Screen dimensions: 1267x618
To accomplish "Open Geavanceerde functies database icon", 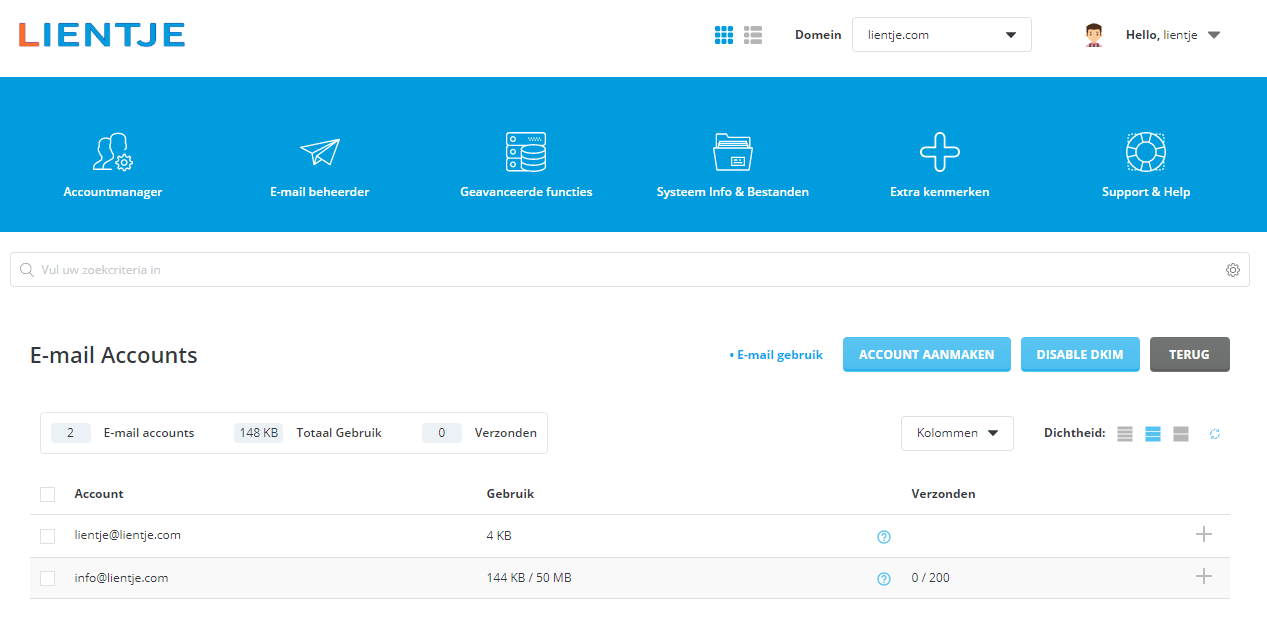I will tap(526, 153).
